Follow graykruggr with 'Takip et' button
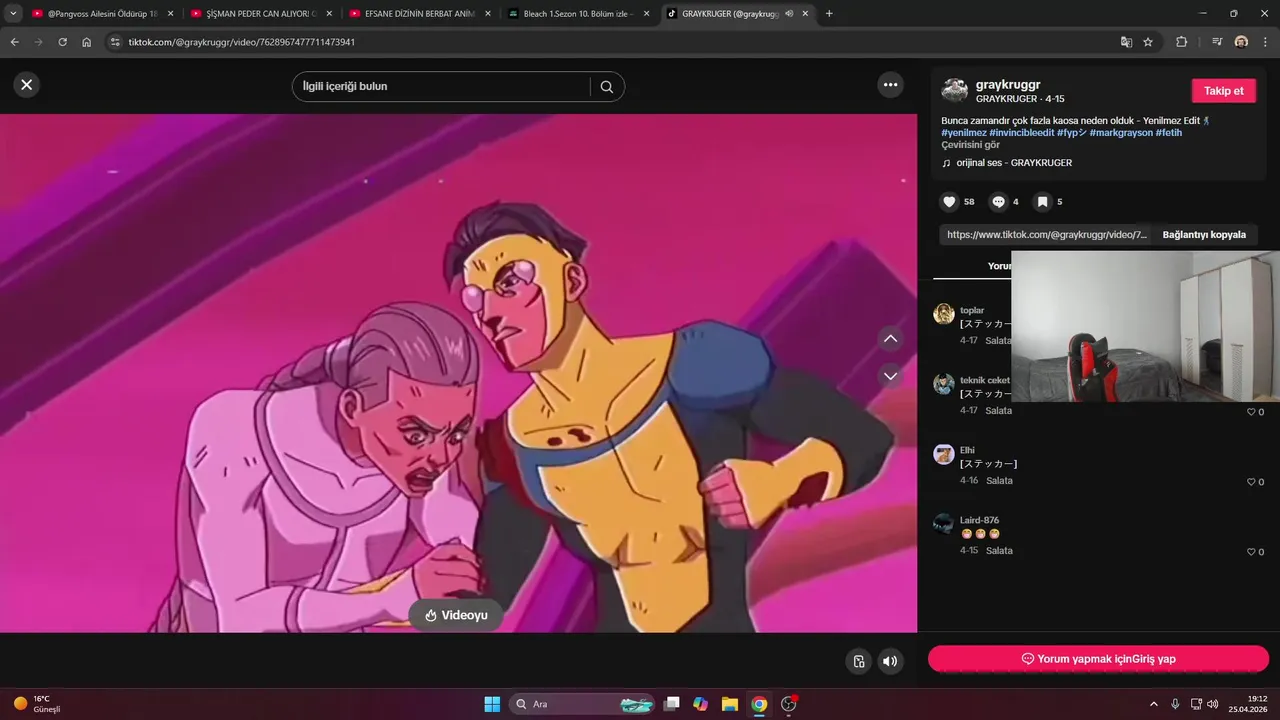 [x=1223, y=91]
